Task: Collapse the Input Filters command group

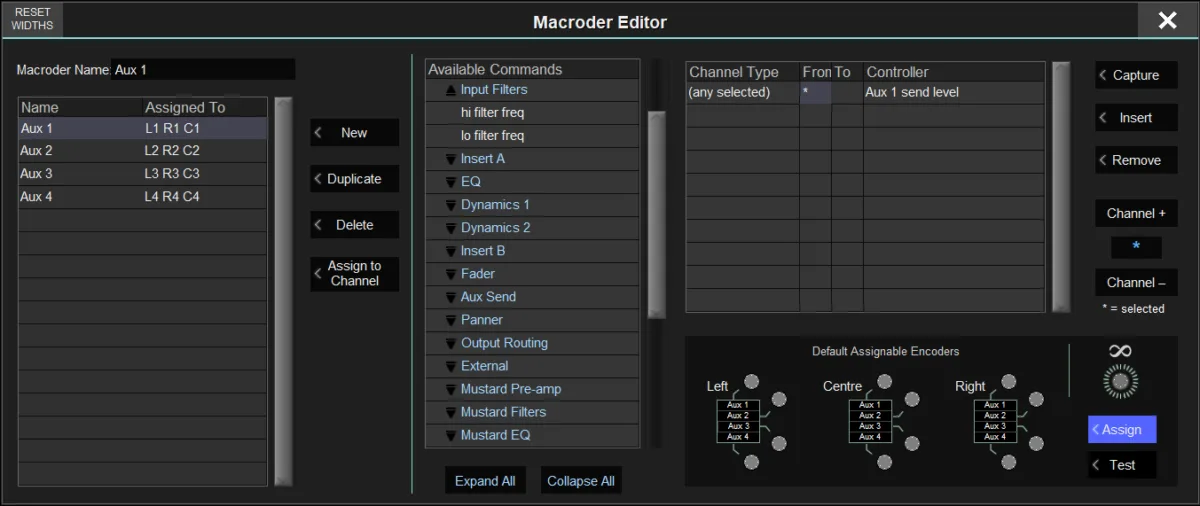Action: 451,90
